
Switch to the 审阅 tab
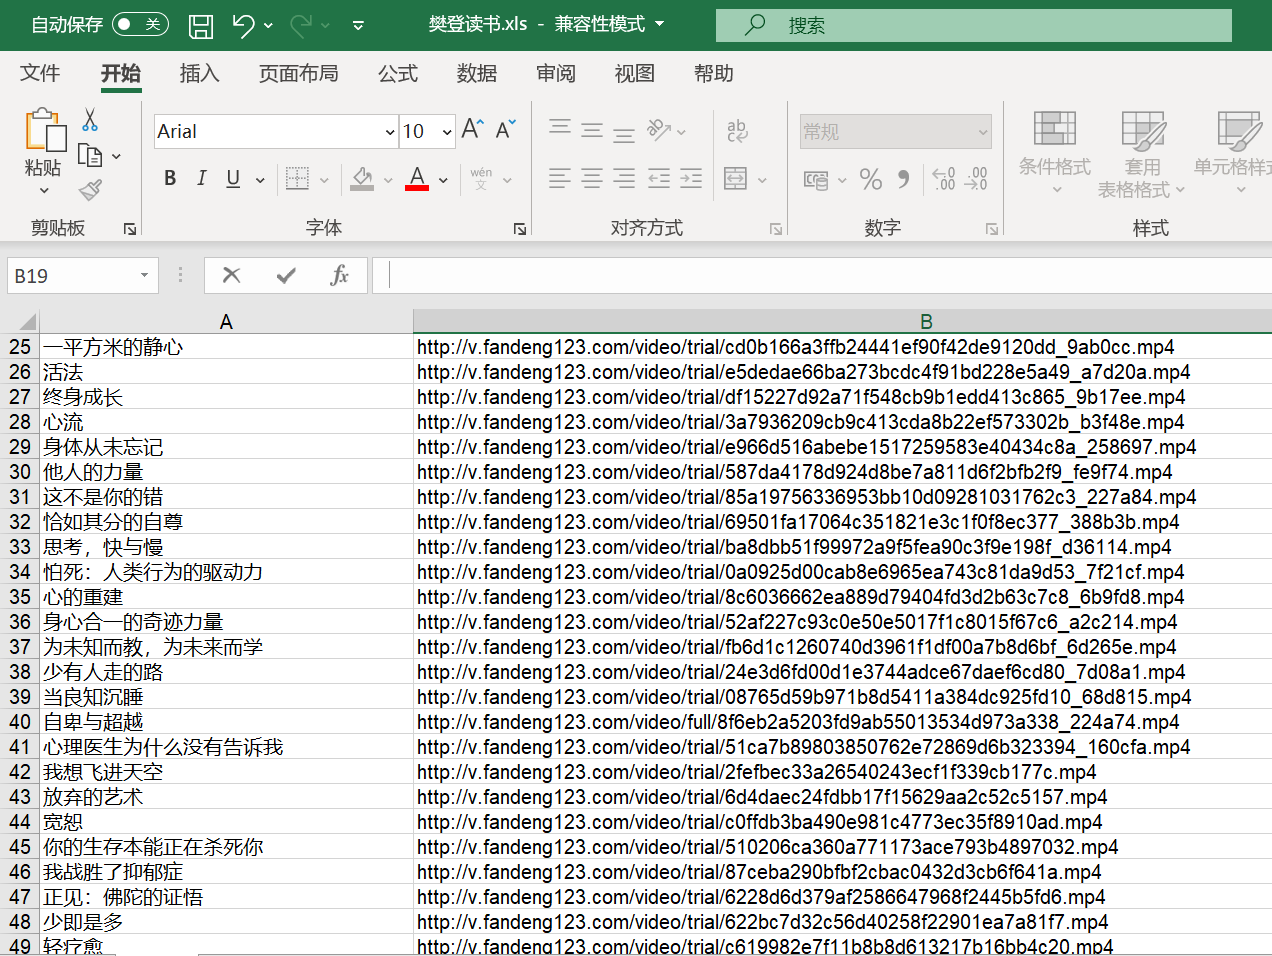click(x=555, y=73)
